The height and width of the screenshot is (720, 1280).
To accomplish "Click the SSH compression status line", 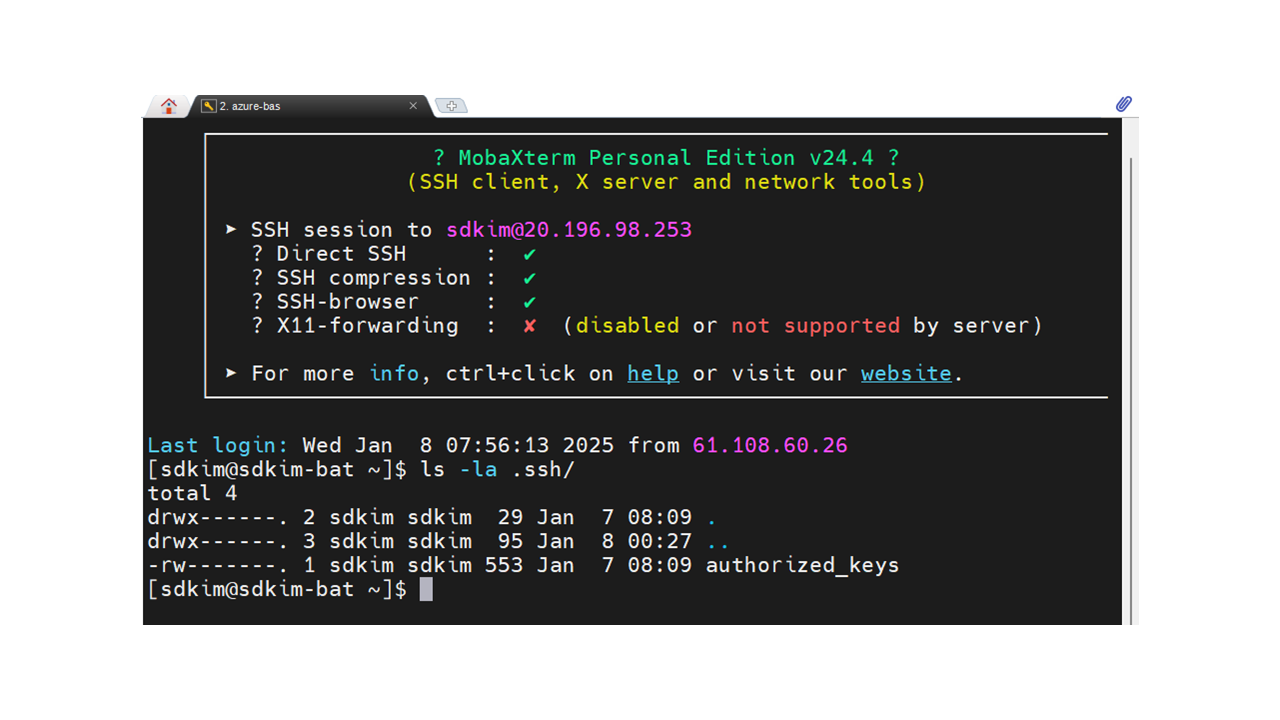I will [x=394, y=278].
